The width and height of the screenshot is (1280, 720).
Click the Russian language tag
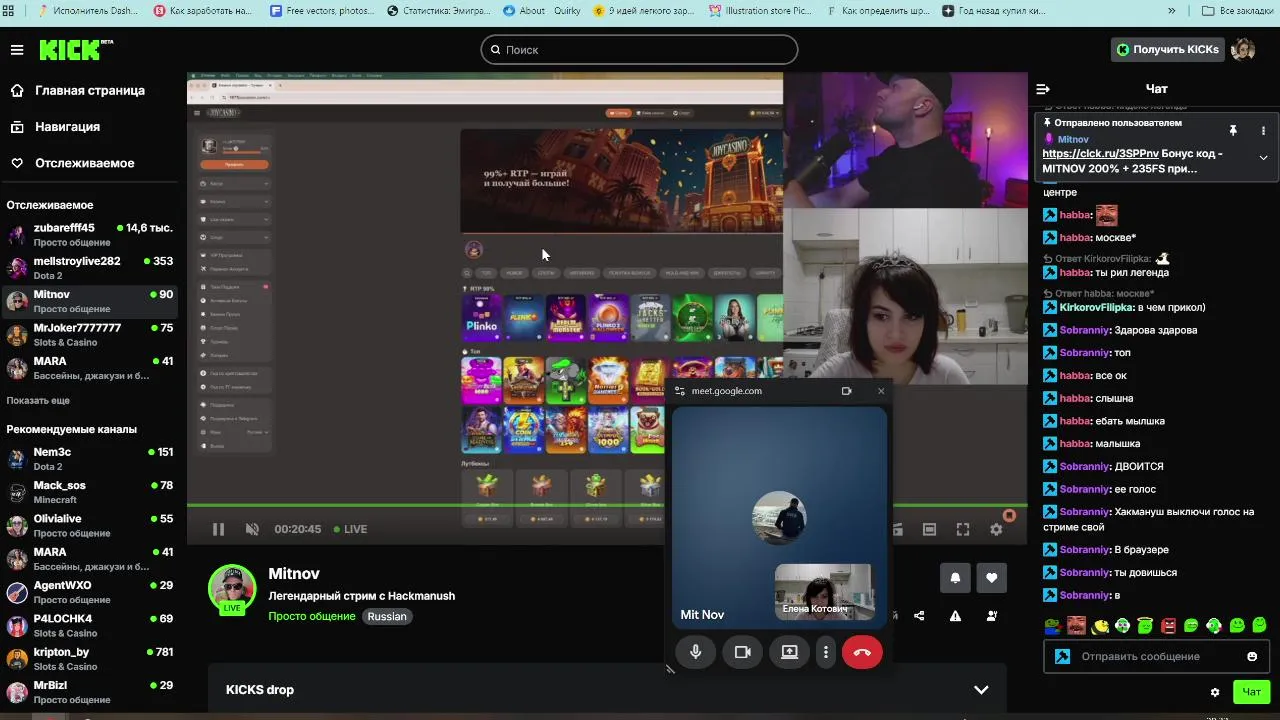[387, 616]
